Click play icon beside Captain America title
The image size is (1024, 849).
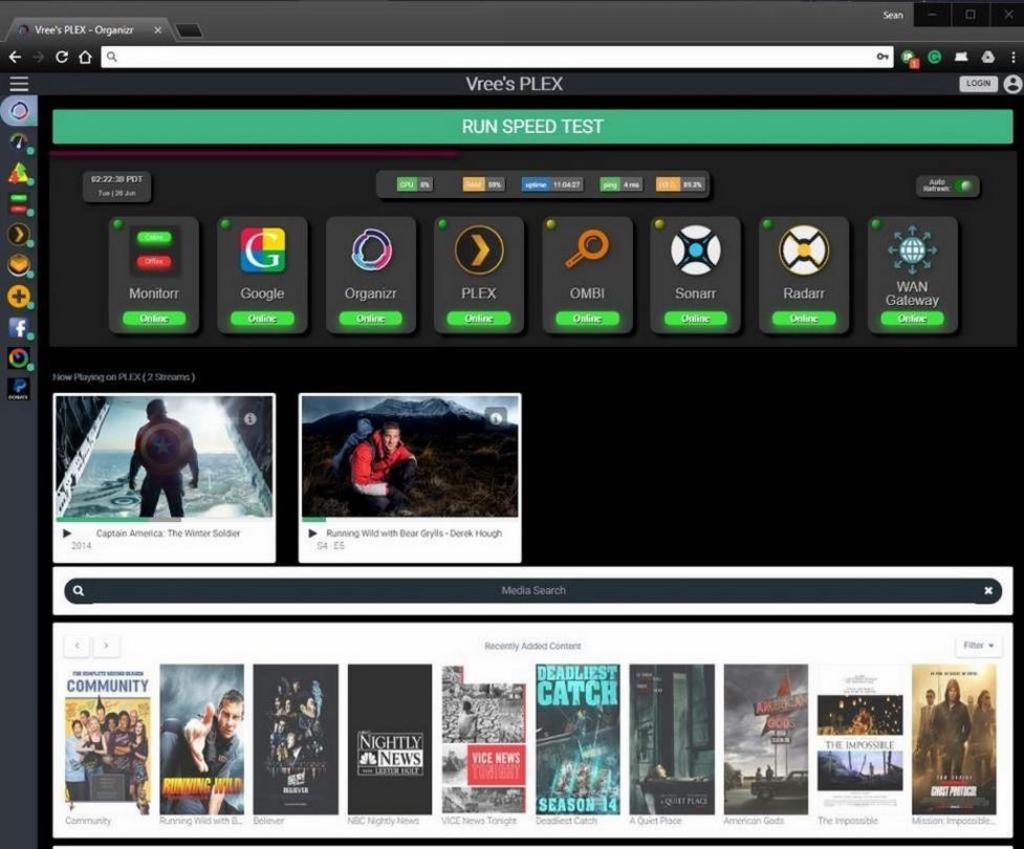pyautogui.click(x=67, y=534)
